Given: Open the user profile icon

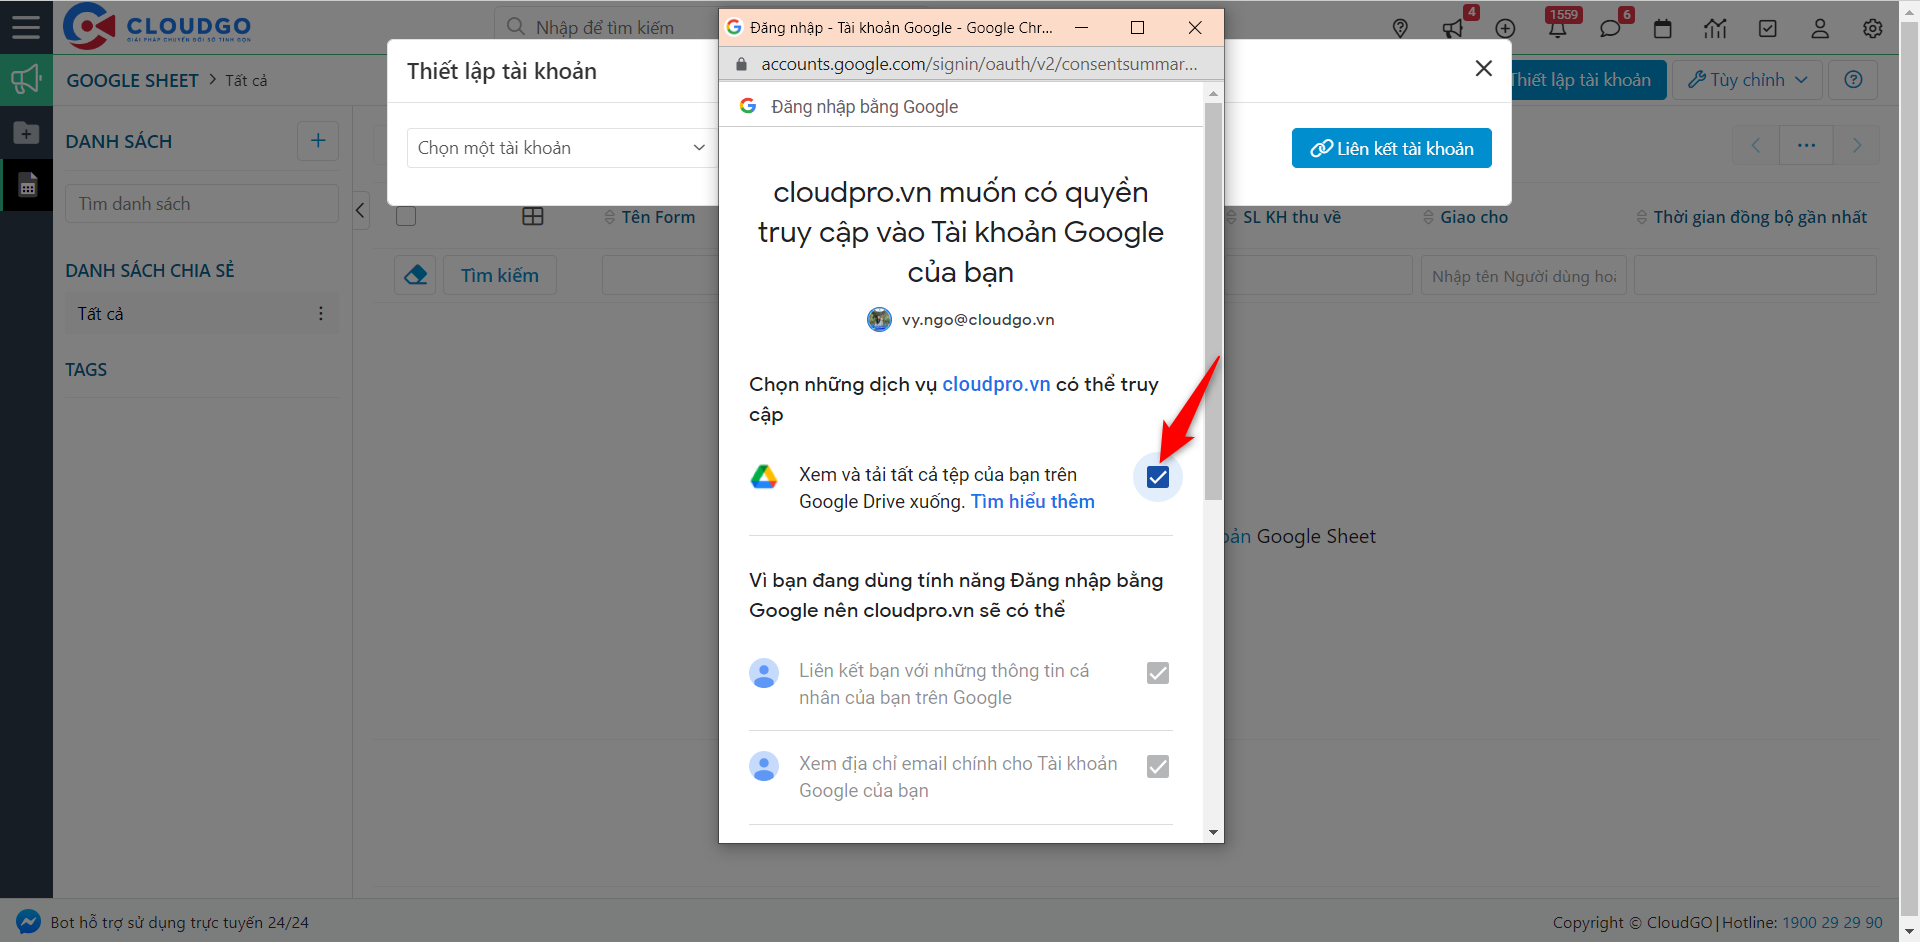Looking at the screenshot, I should [x=1819, y=29].
